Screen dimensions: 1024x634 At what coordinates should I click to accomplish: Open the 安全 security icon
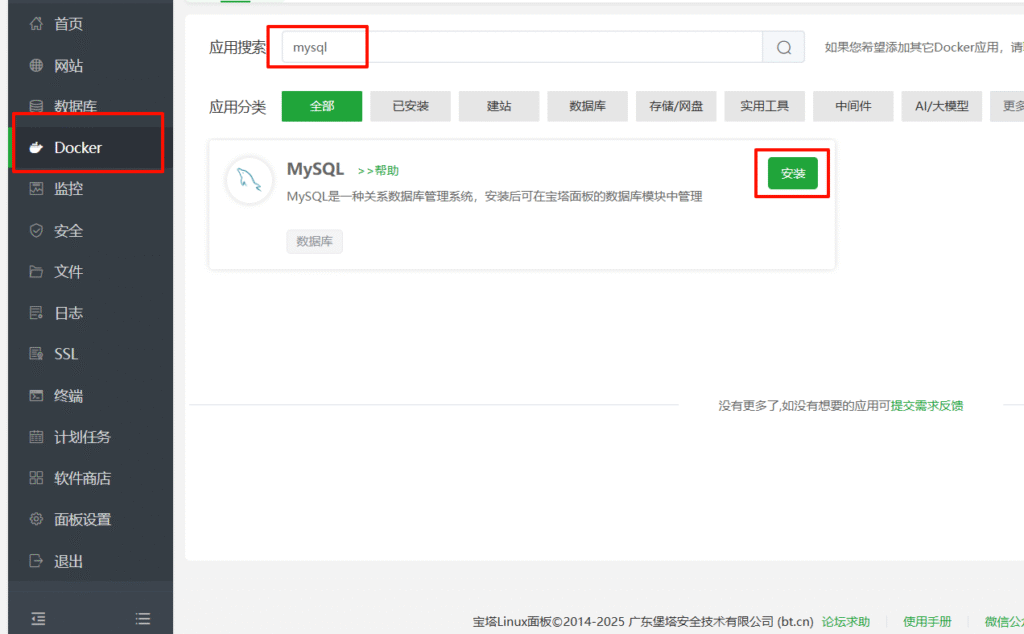coord(37,229)
